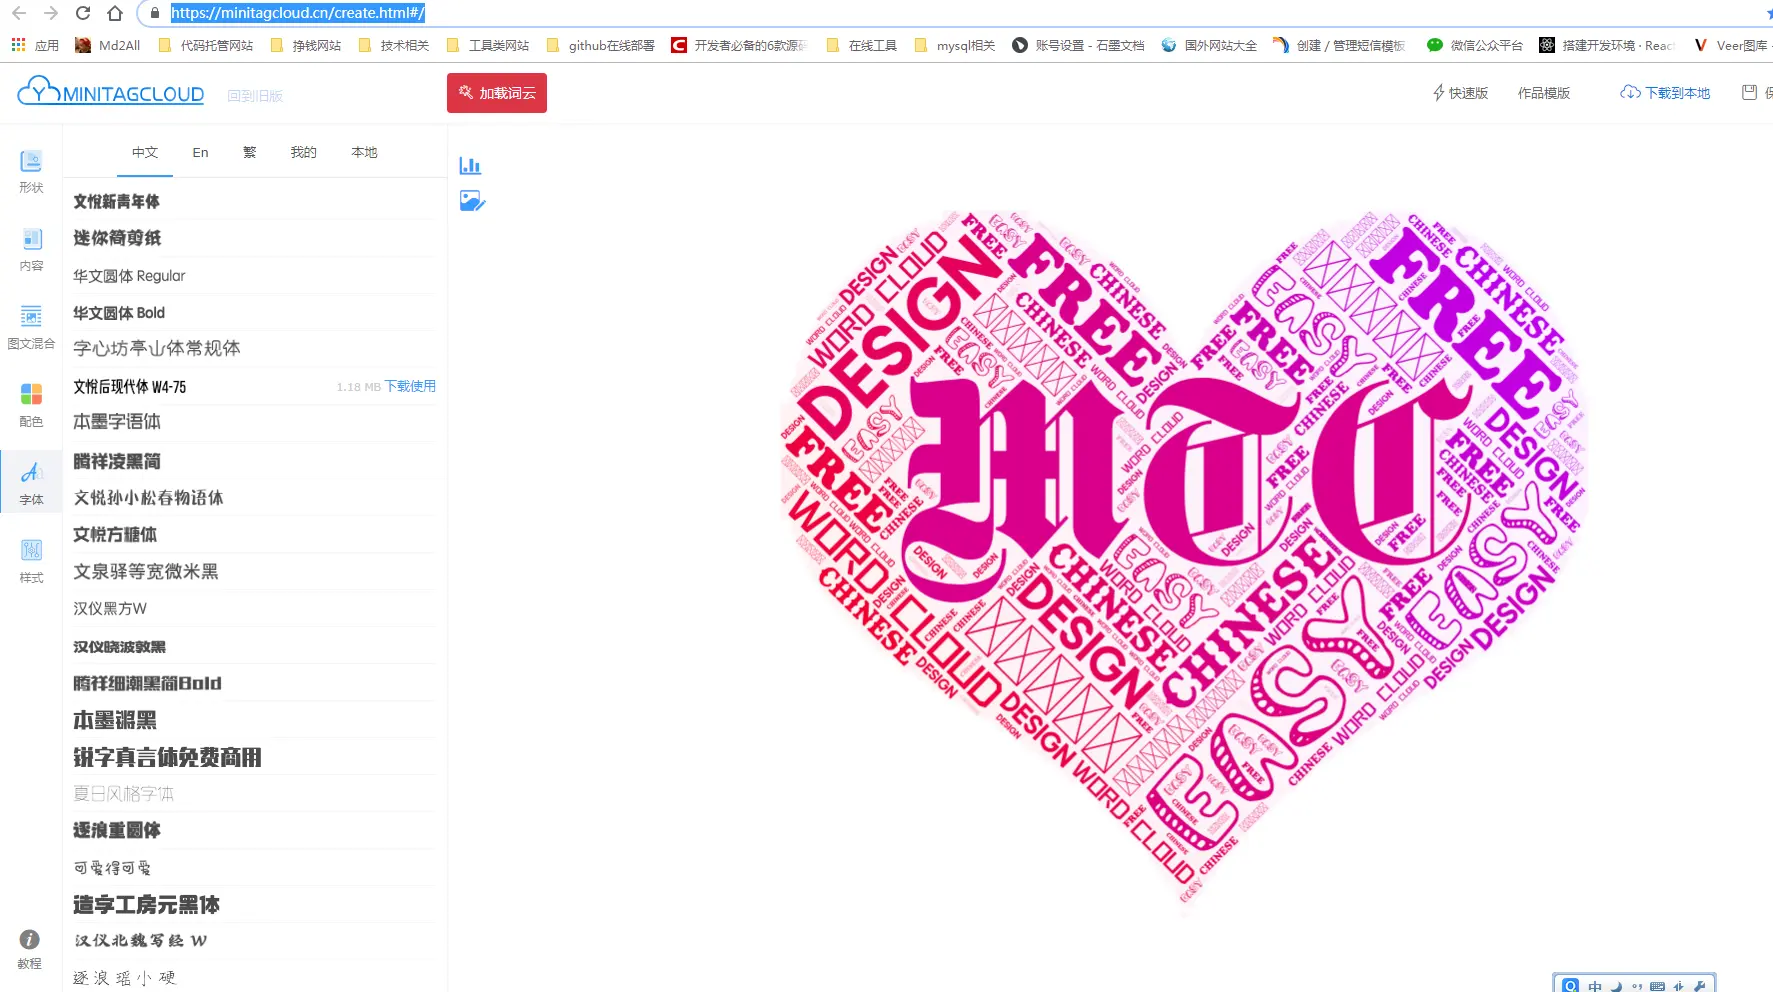Open the 搭建开发环境 React bookmark
1773x992 pixels.
(x=1607, y=45)
